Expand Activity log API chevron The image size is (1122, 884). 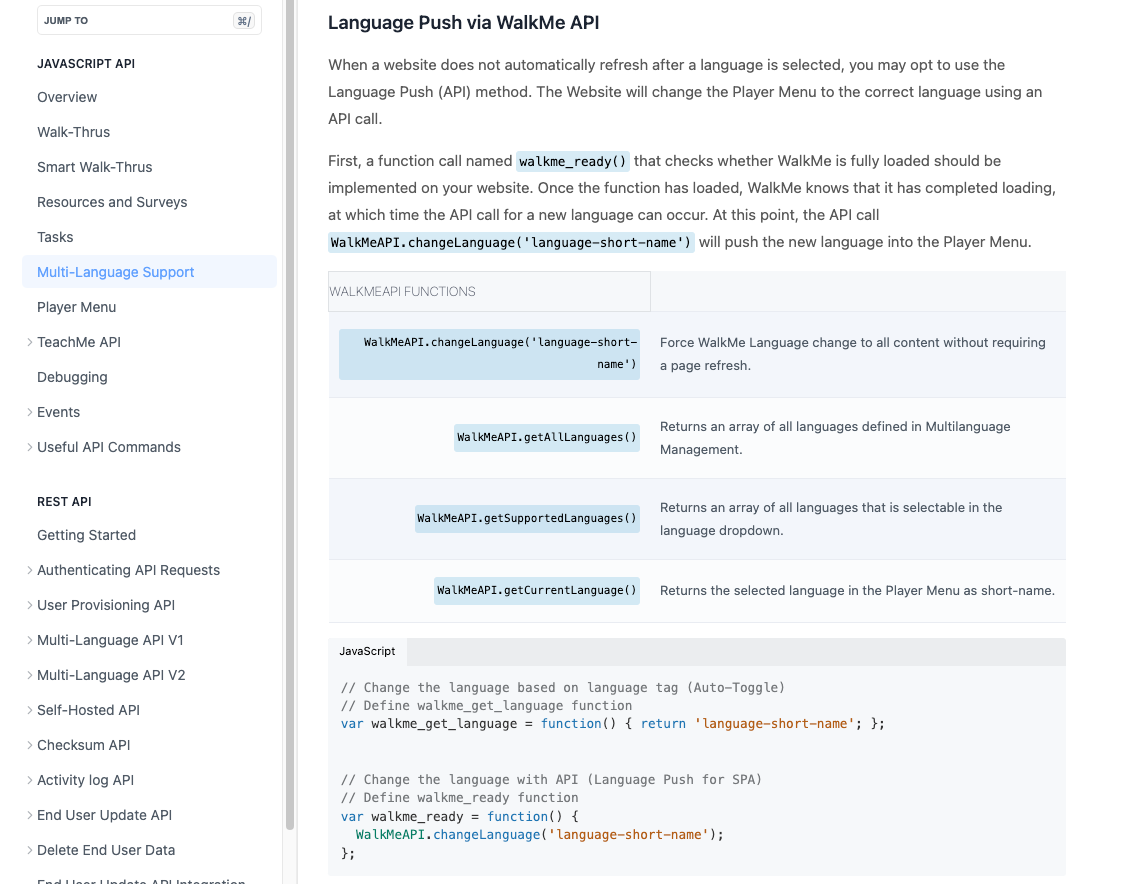30,780
